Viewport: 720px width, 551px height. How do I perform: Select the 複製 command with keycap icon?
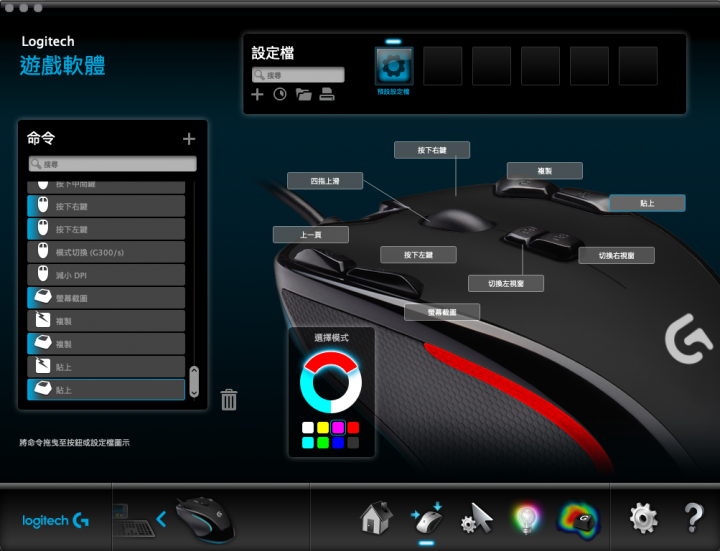click(x=106, y=344)
